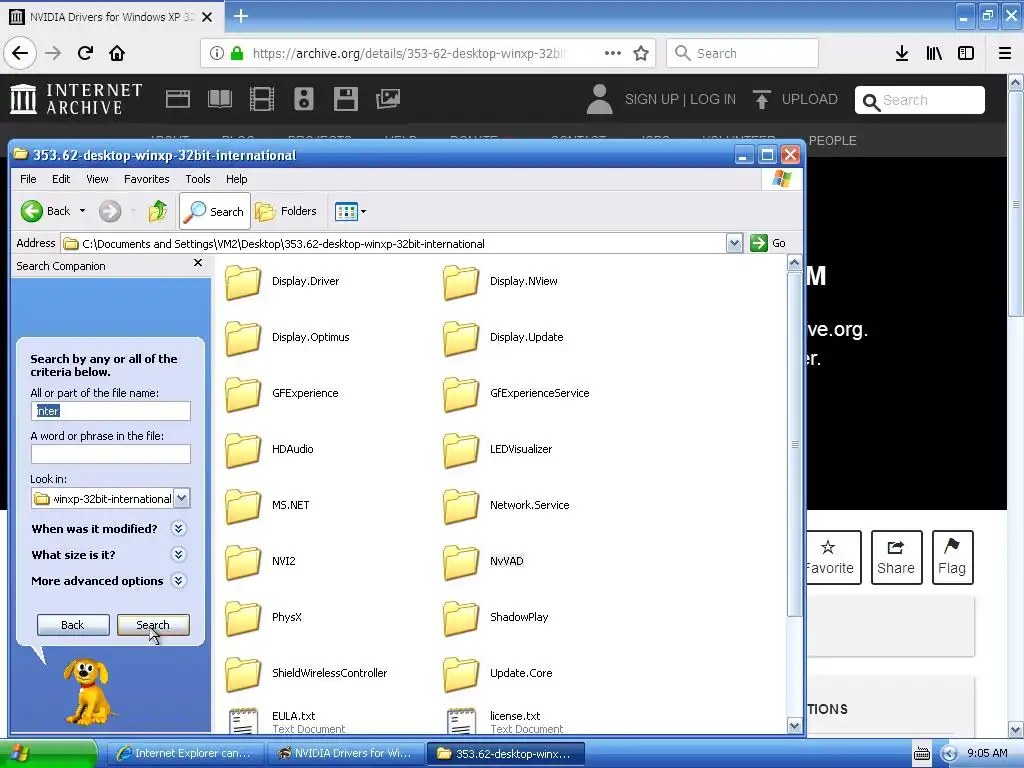The height and width of the screenshot is (768, 1024).
Task: Select the Display.Optimus folder
Action: point(287,337)
